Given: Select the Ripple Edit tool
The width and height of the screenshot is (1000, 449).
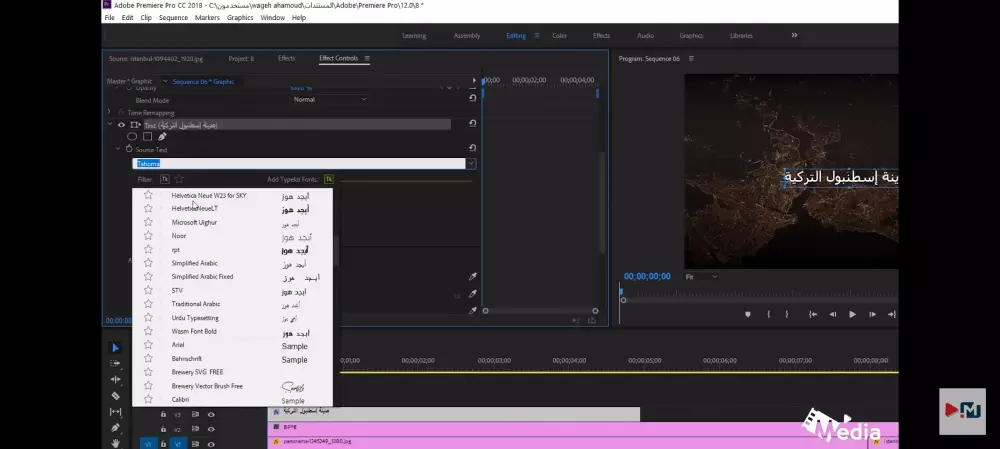Looking at the screenshot, I should pyautogui.click(x=115, y=379).
